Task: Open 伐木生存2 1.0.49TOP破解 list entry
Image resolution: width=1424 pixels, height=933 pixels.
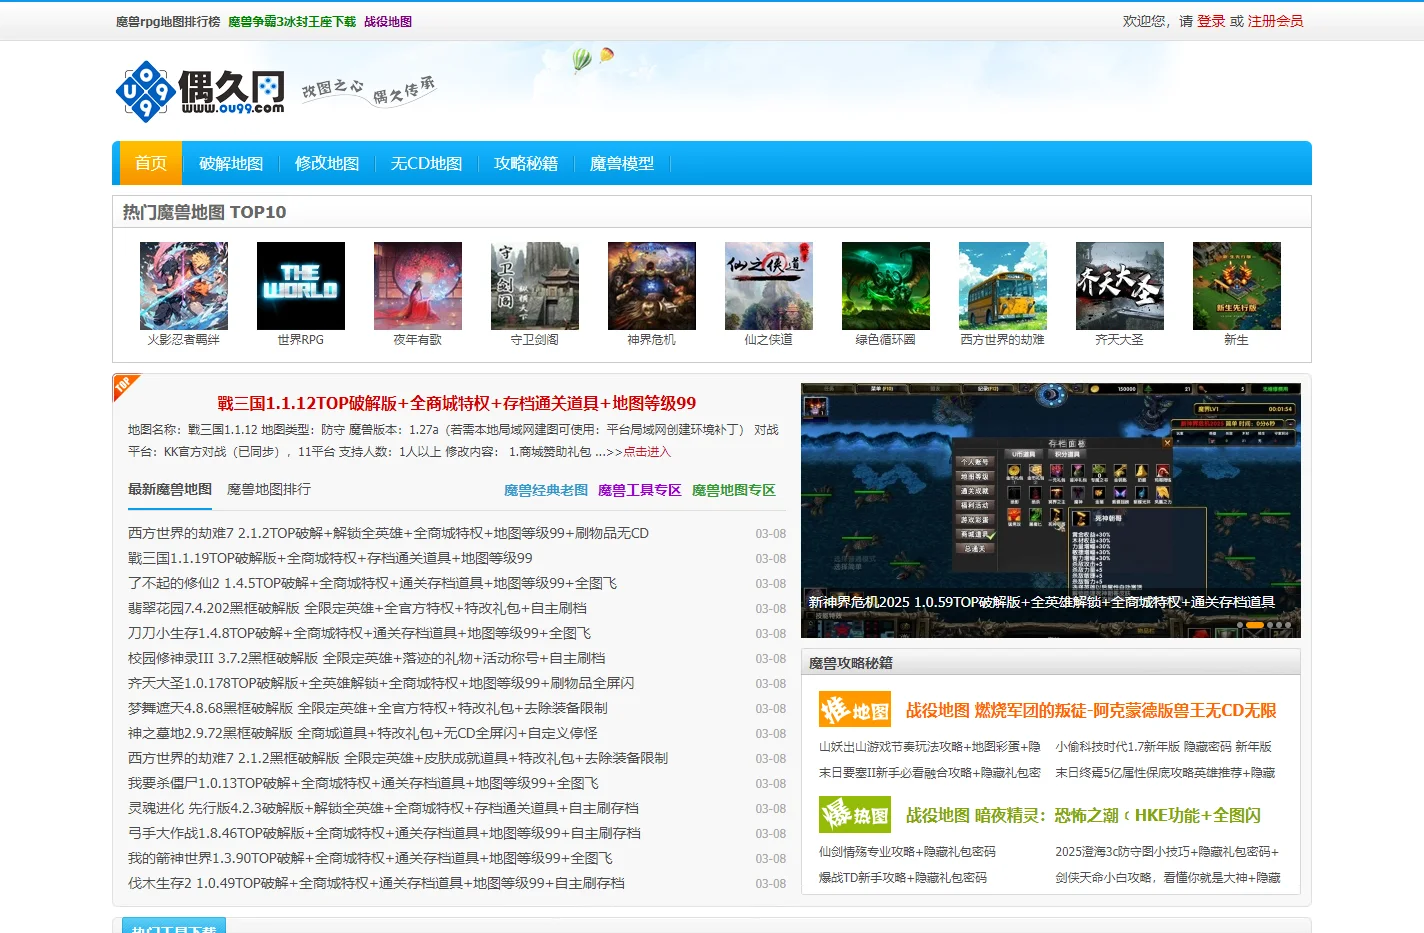Action: [x=376, y=883]
